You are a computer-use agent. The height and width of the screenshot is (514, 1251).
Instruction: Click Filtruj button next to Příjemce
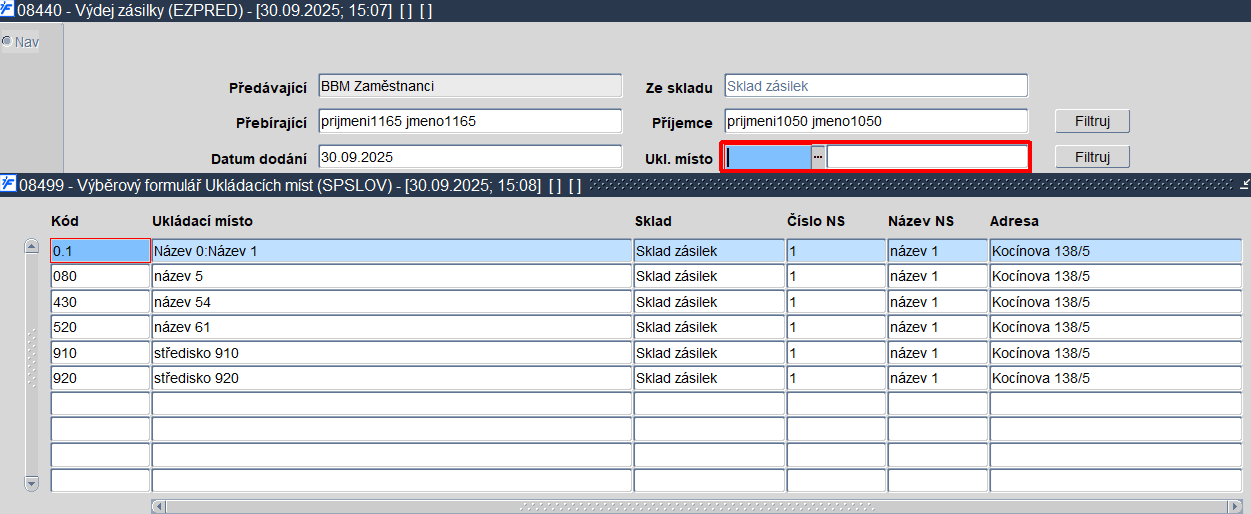(1092, 121)
